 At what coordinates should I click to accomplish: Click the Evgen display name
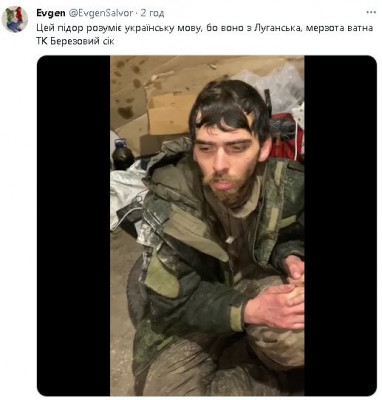(x=51, y=13)
